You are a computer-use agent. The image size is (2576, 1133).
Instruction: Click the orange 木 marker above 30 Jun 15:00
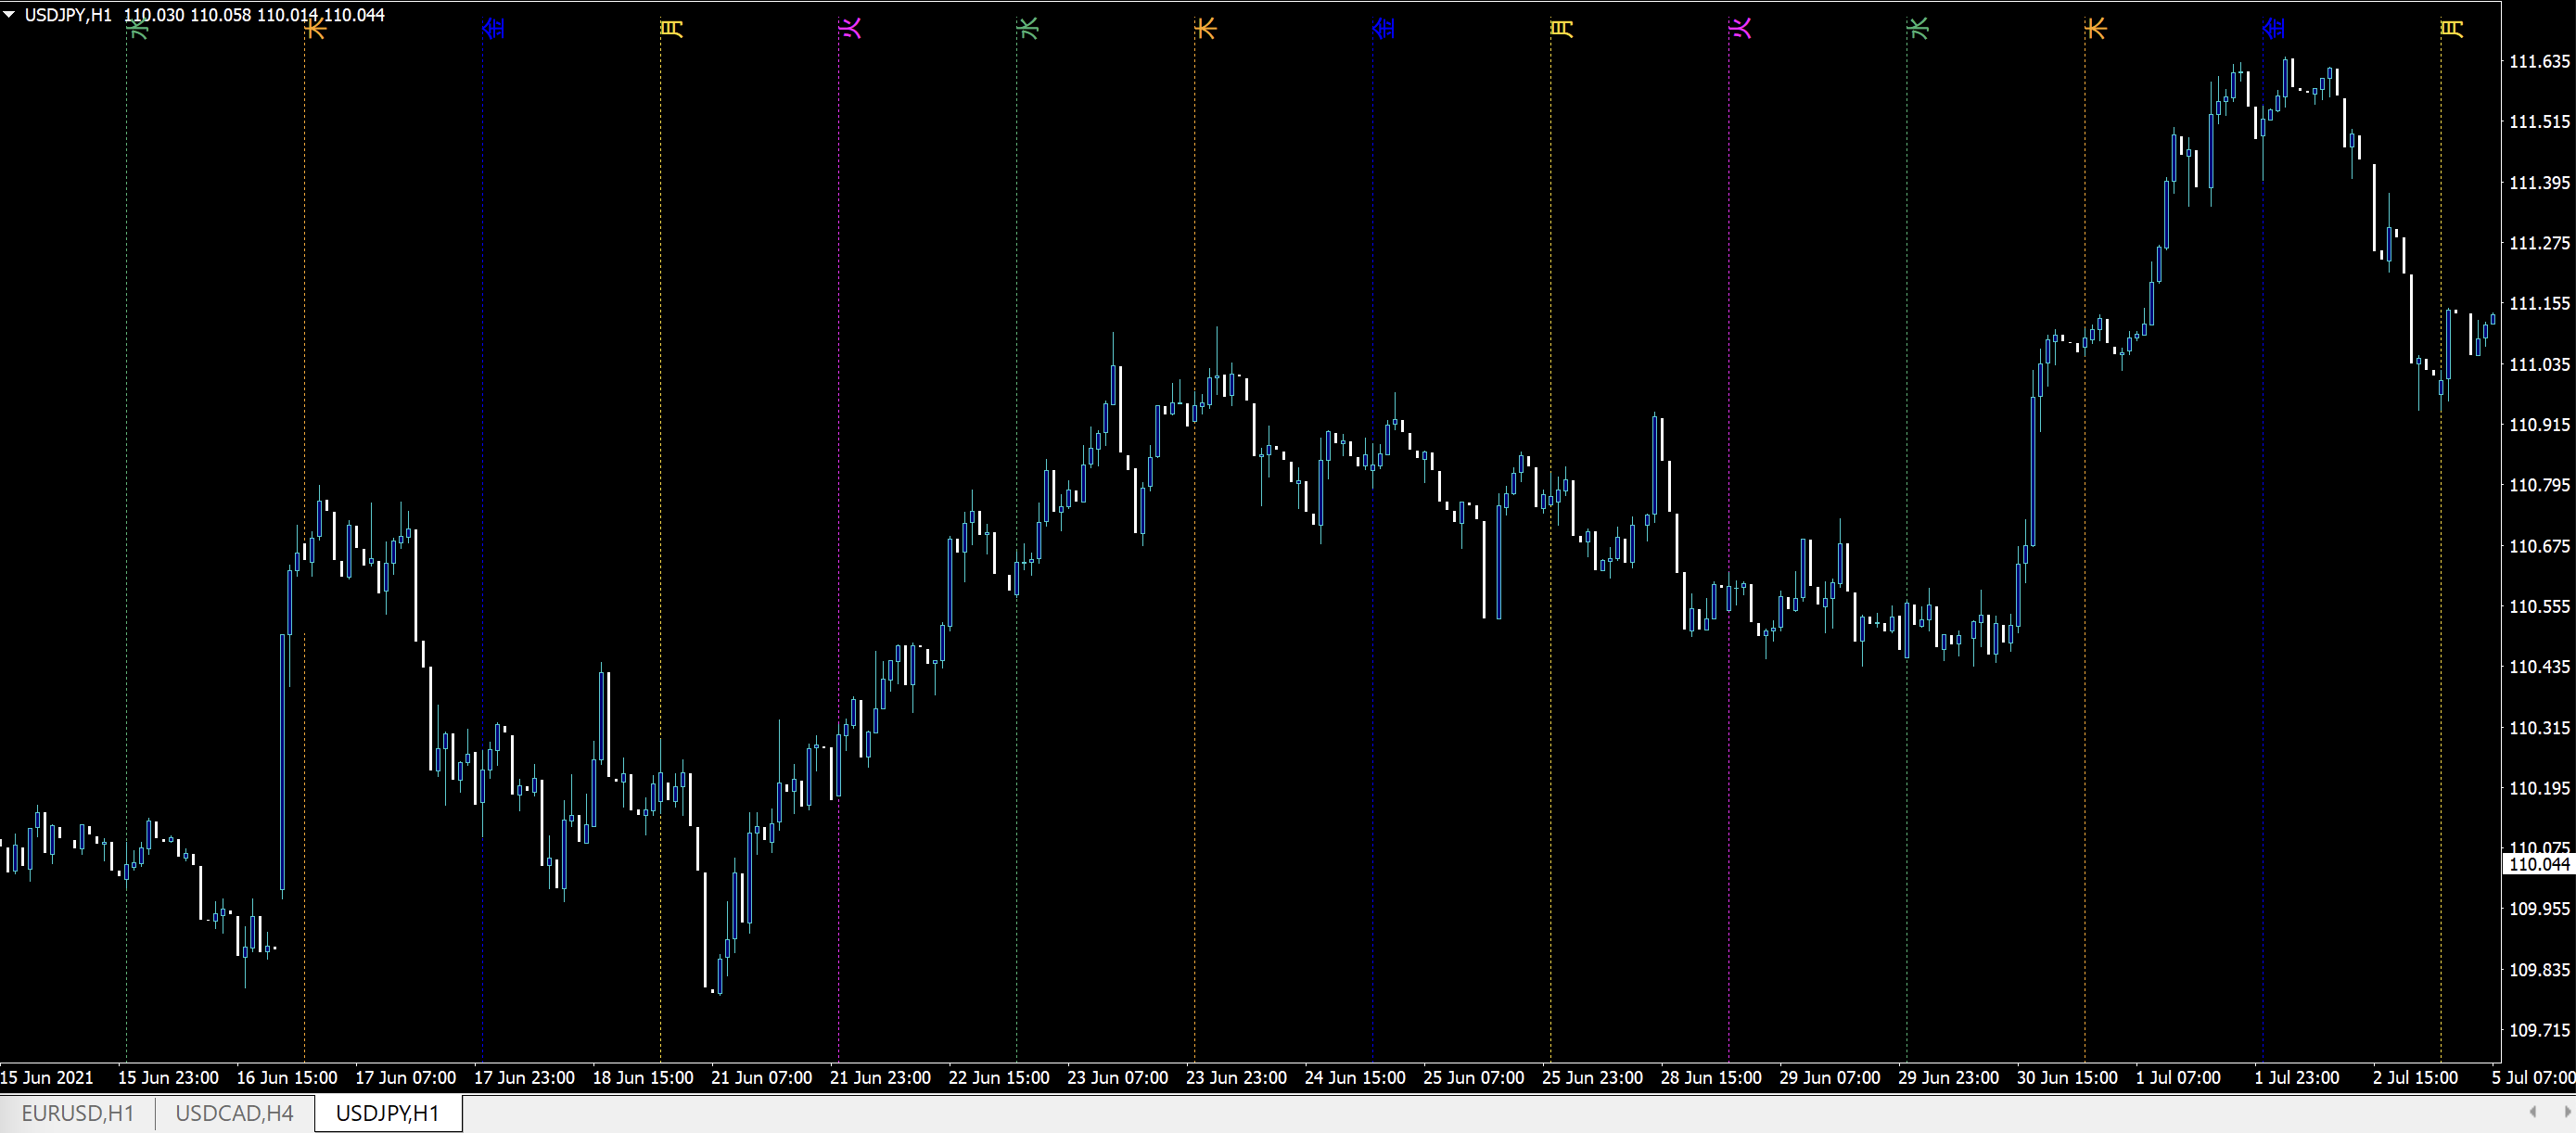click(2095, 28)
